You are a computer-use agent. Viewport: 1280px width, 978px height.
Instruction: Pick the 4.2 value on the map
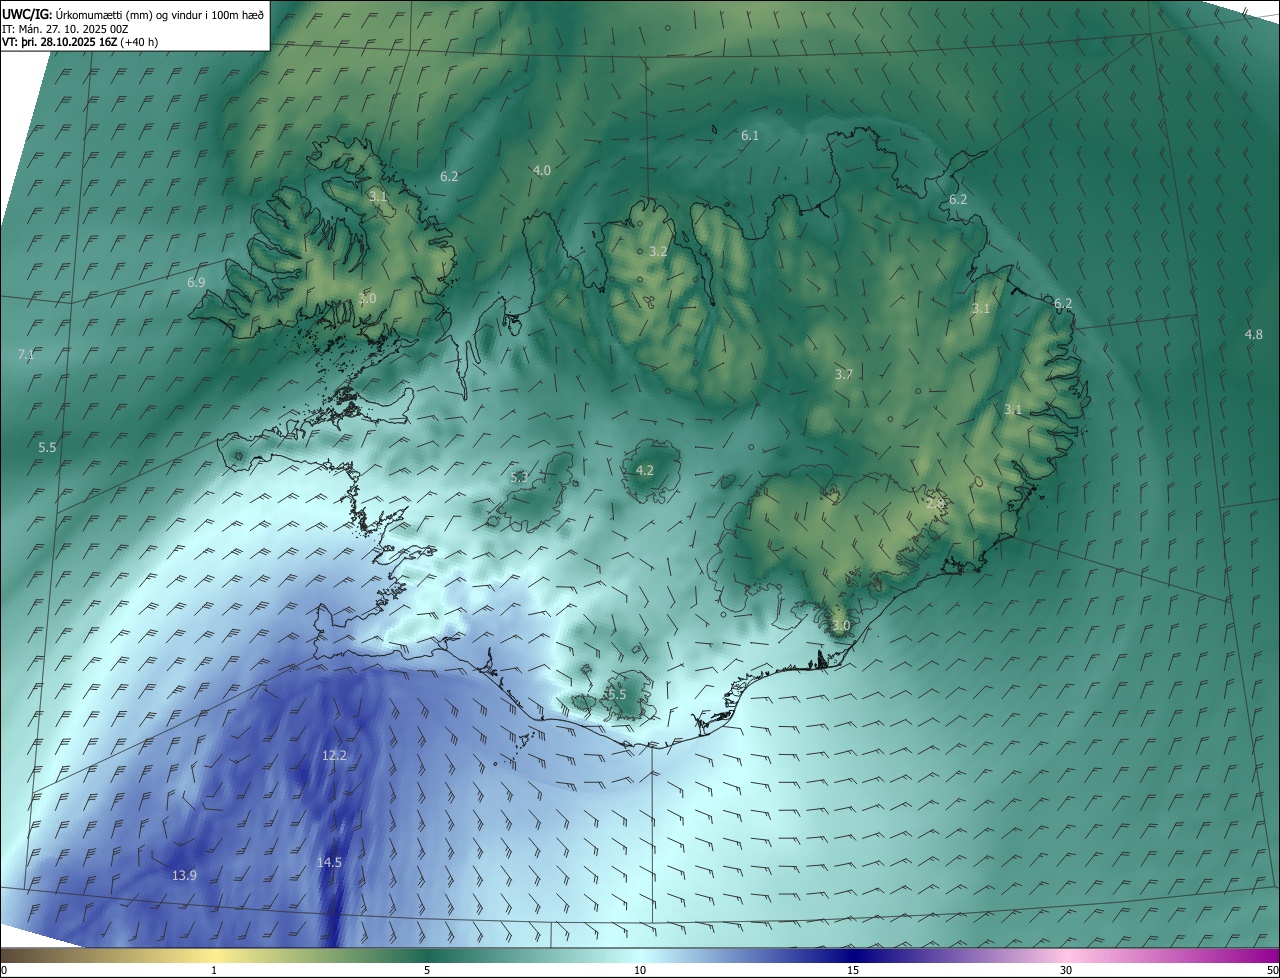(x=645, y=470)
